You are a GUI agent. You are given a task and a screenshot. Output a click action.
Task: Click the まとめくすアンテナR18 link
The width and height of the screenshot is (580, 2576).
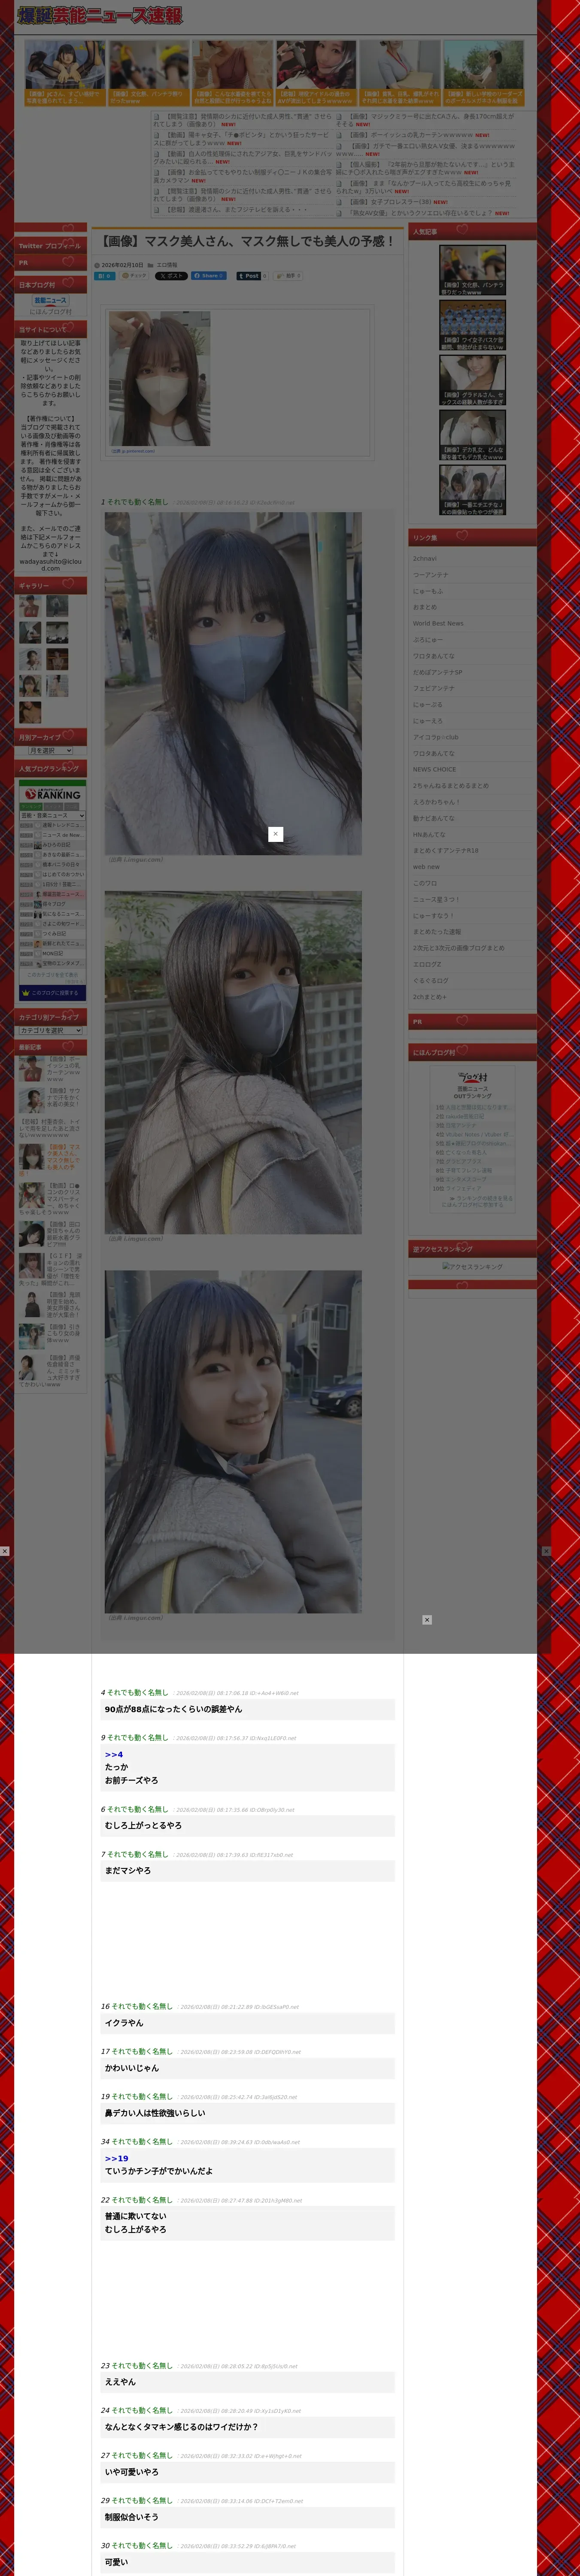[445, 851]
